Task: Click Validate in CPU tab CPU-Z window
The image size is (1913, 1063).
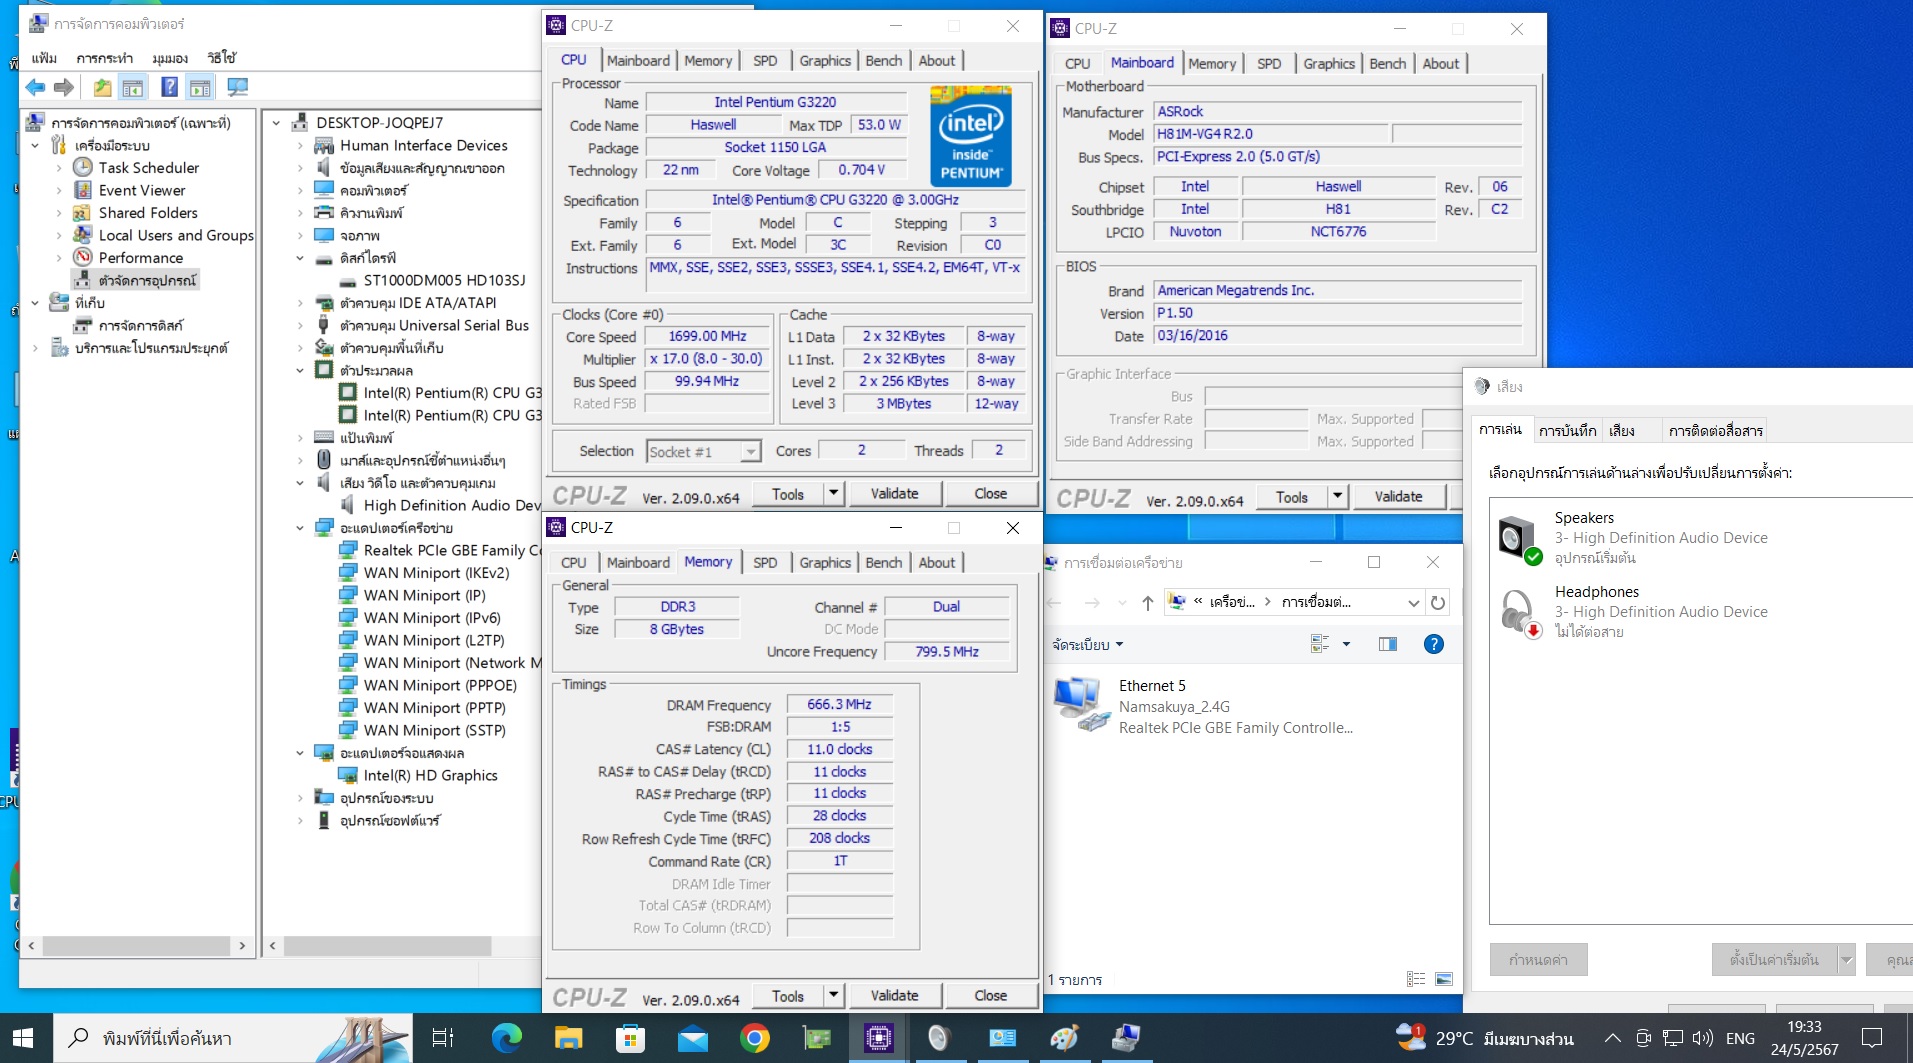Action: click(x=894, y=493)
